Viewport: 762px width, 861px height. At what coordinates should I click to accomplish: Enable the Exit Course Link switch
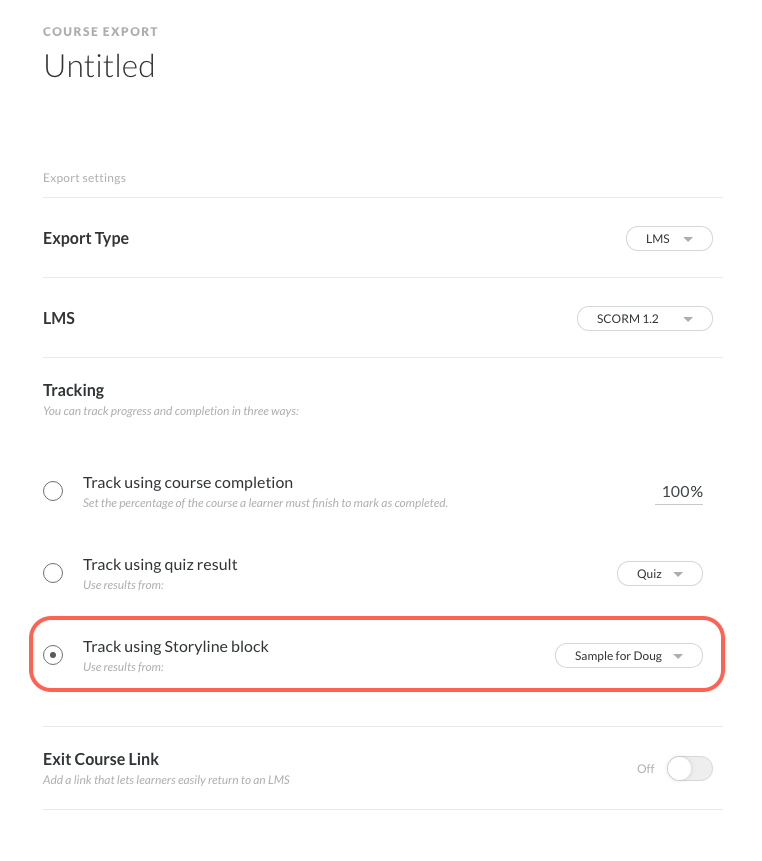(689, 768)
